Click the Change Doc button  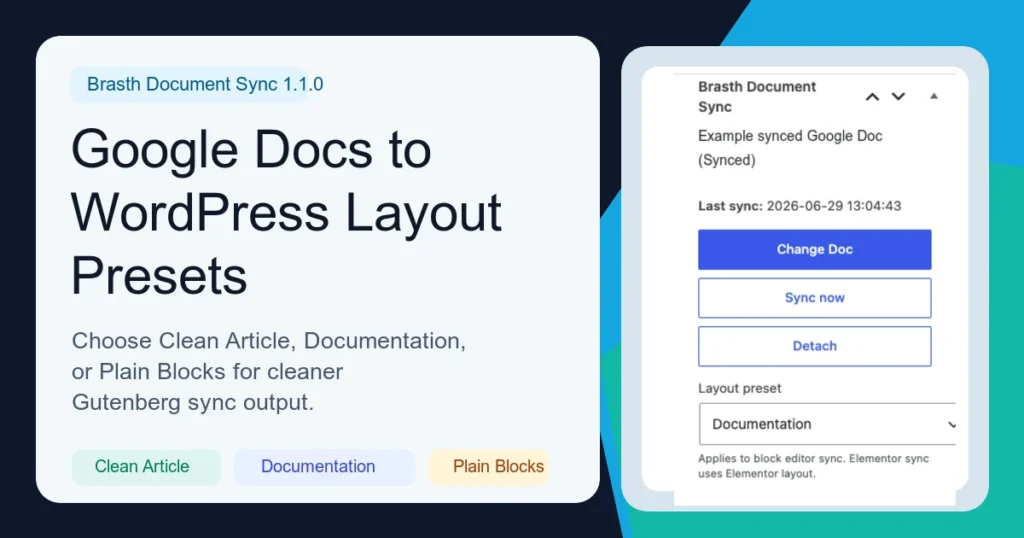[814, 249]
